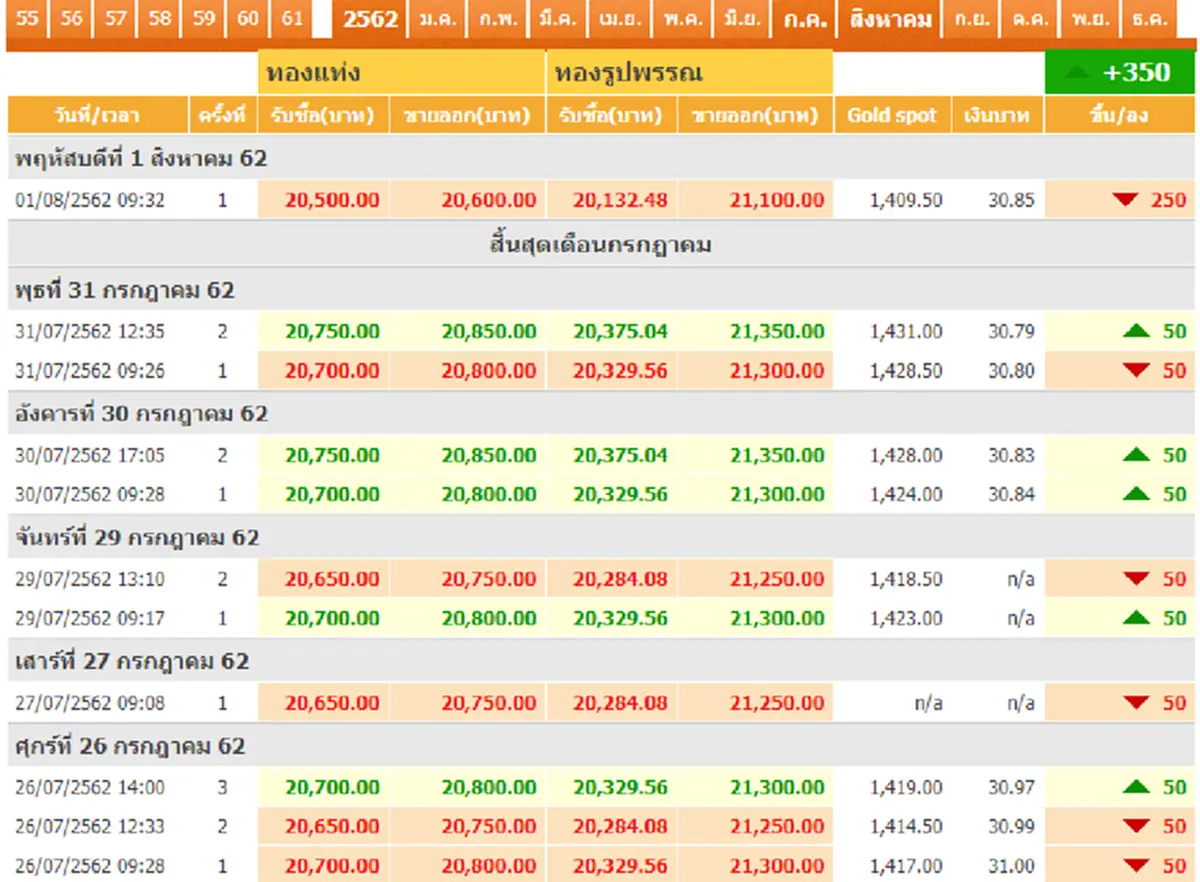Click the ทองแท่ง group header
The image size is (1200, 882).
point(402,73)
